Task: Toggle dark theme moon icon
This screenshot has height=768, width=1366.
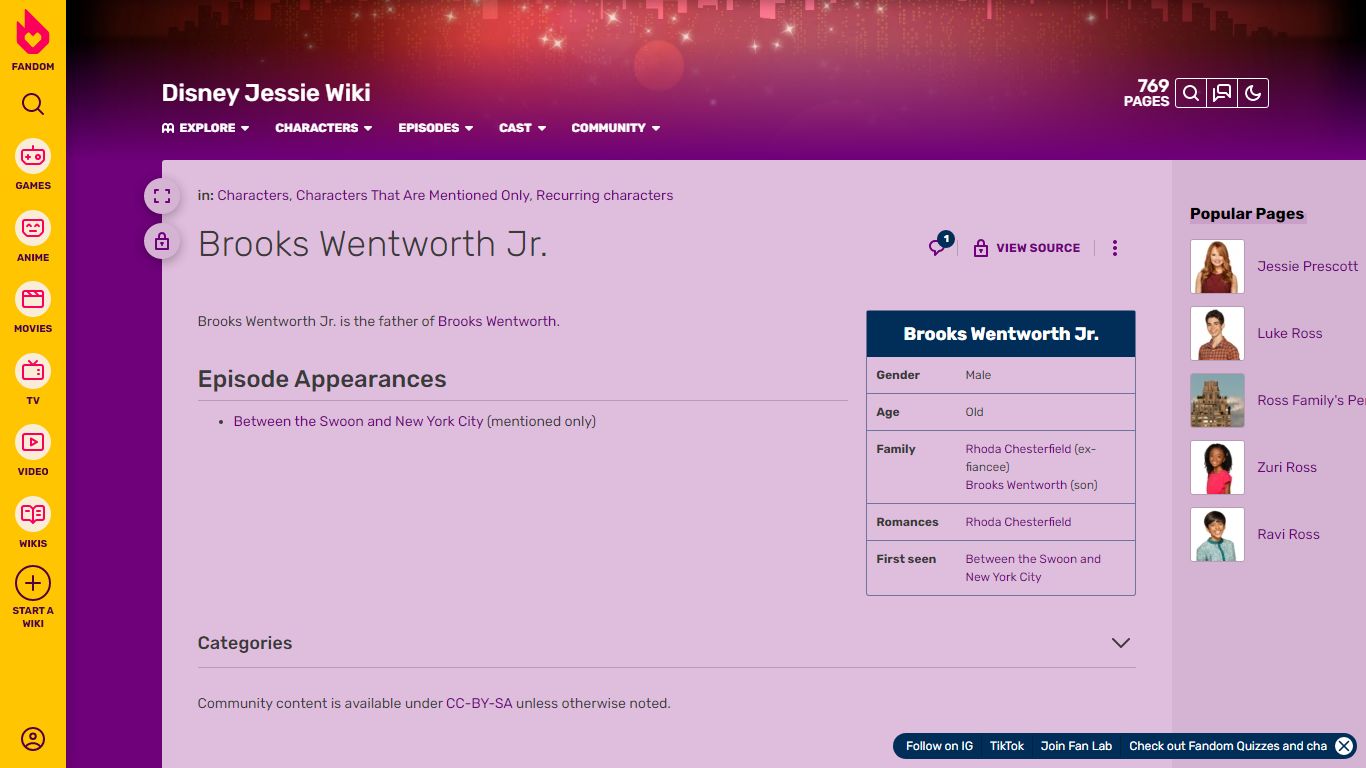Action: click(1253, 93)
